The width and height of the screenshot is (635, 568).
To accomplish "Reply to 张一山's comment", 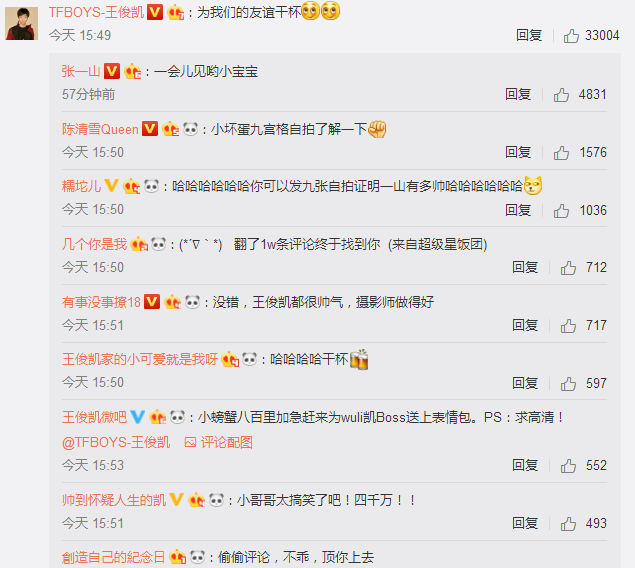I will 518,94.
